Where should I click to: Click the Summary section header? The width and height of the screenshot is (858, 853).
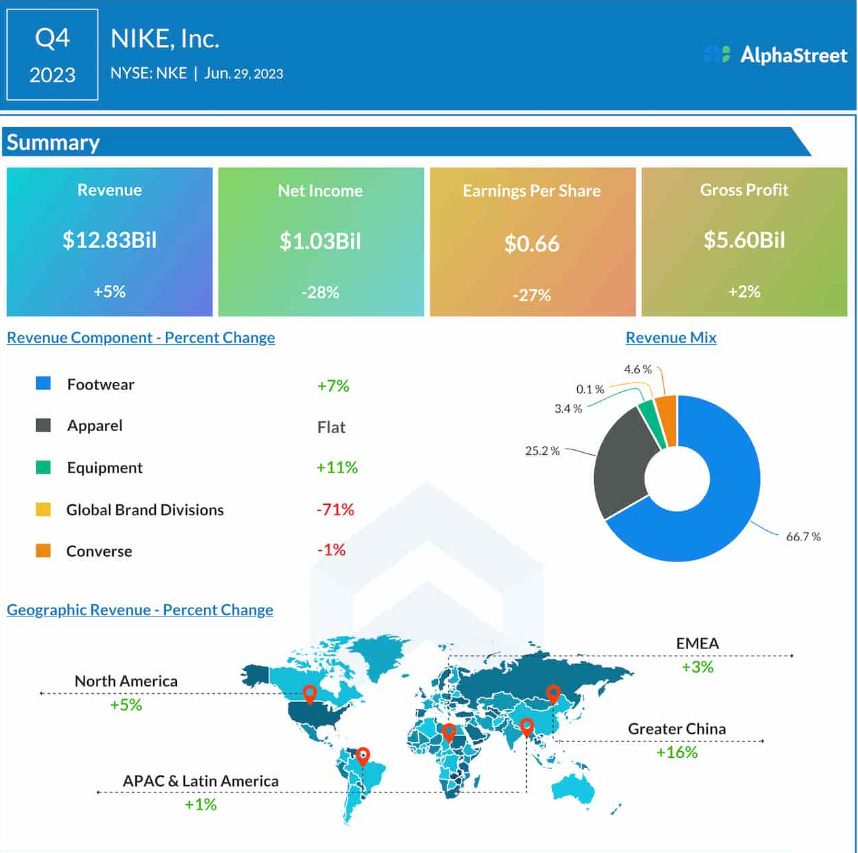(x=406, y=142)
